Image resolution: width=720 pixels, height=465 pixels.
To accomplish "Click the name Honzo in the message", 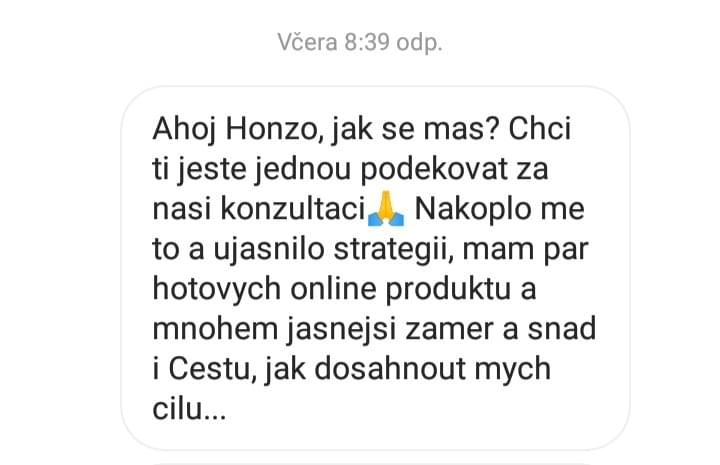I will [271, 129].
